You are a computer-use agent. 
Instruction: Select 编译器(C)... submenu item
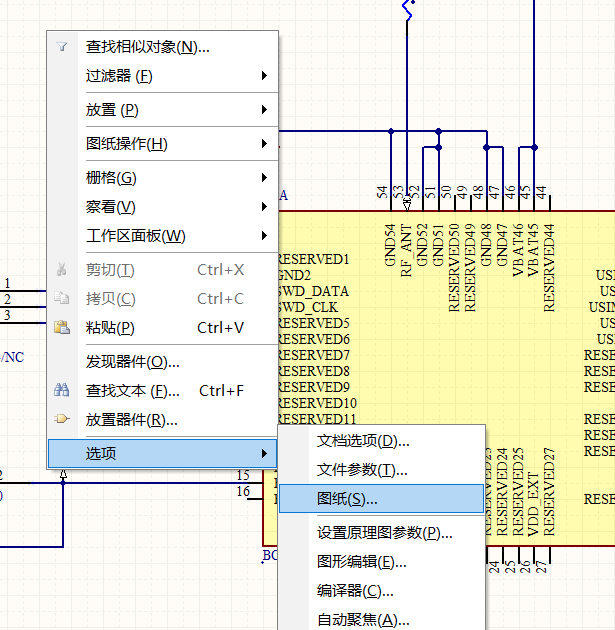pos(381,591)
